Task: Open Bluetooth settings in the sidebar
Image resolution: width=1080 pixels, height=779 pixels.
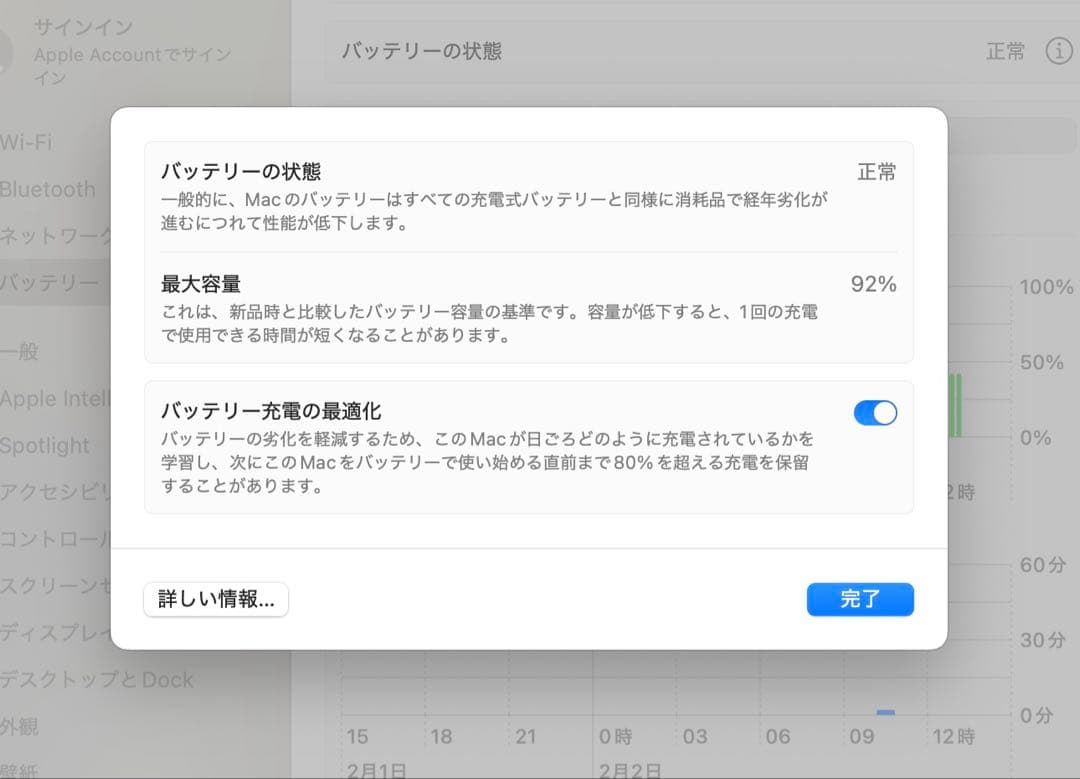Action: coord(48,189)
